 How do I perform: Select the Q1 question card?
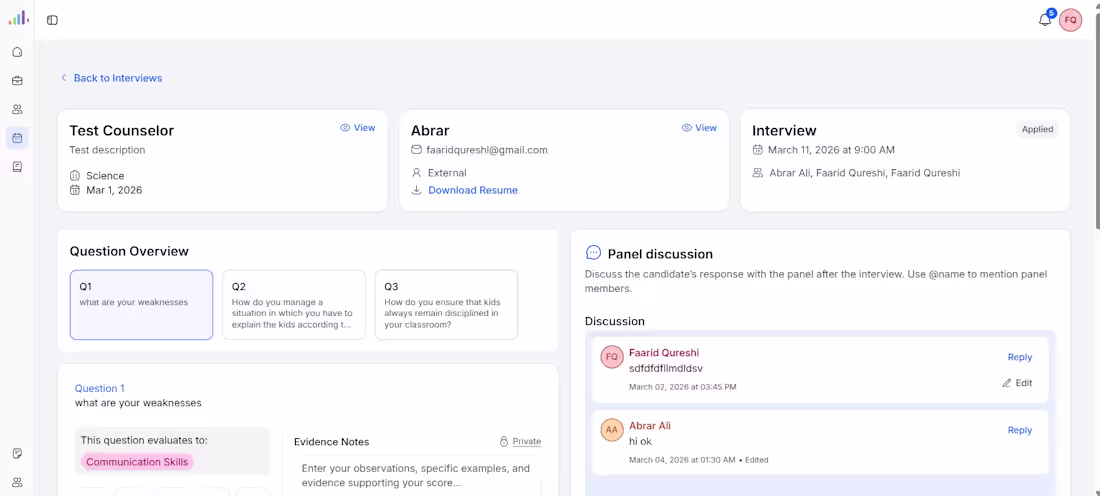pyautogui.click(x=142, y=305)
